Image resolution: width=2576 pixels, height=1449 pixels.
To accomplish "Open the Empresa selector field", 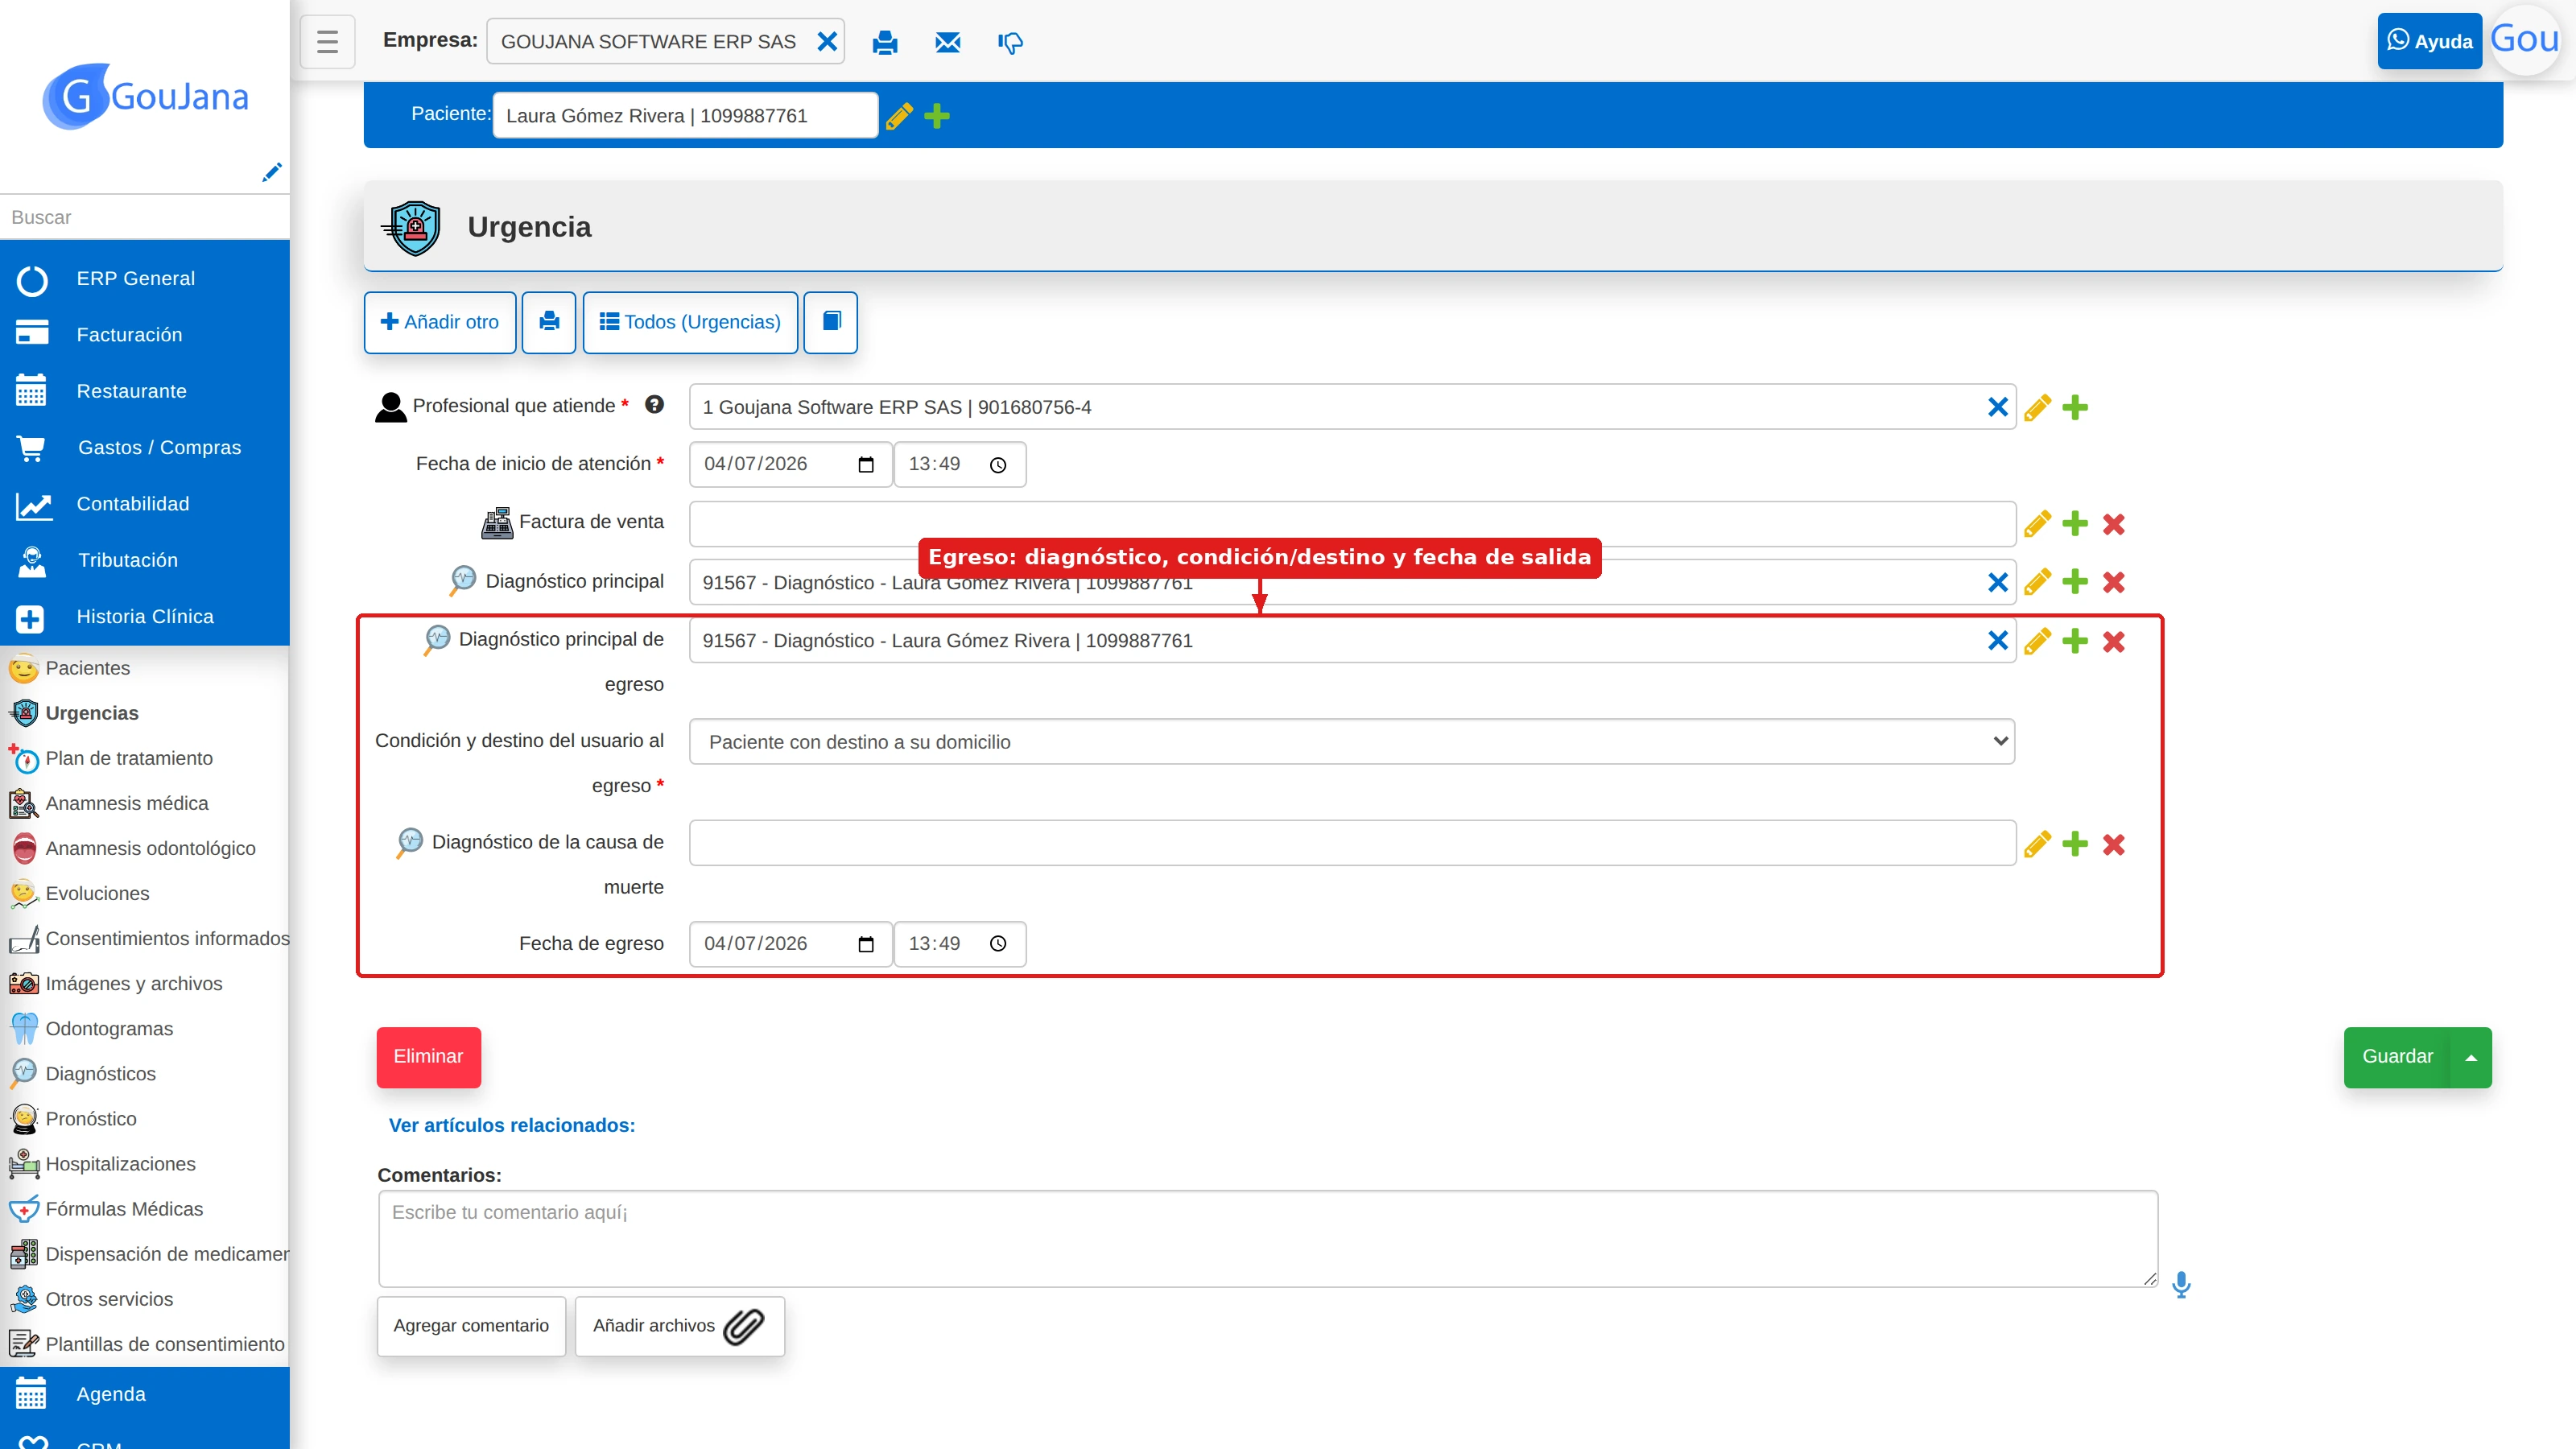I will point(665,42).
